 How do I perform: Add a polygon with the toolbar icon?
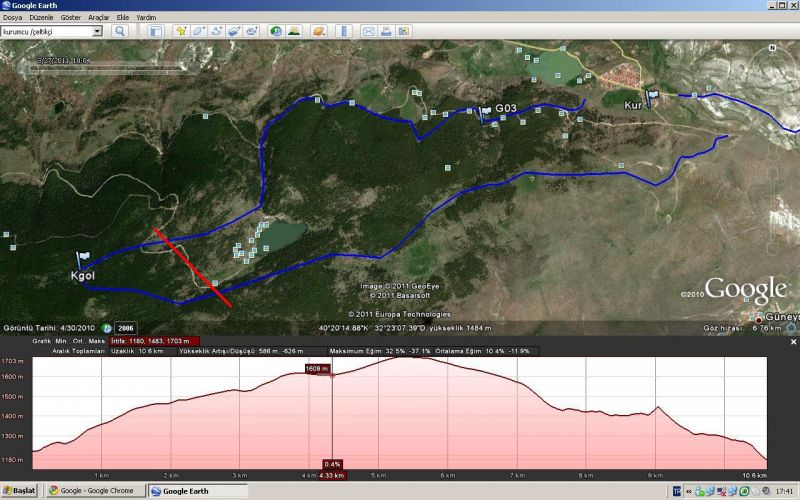(198, 31)
